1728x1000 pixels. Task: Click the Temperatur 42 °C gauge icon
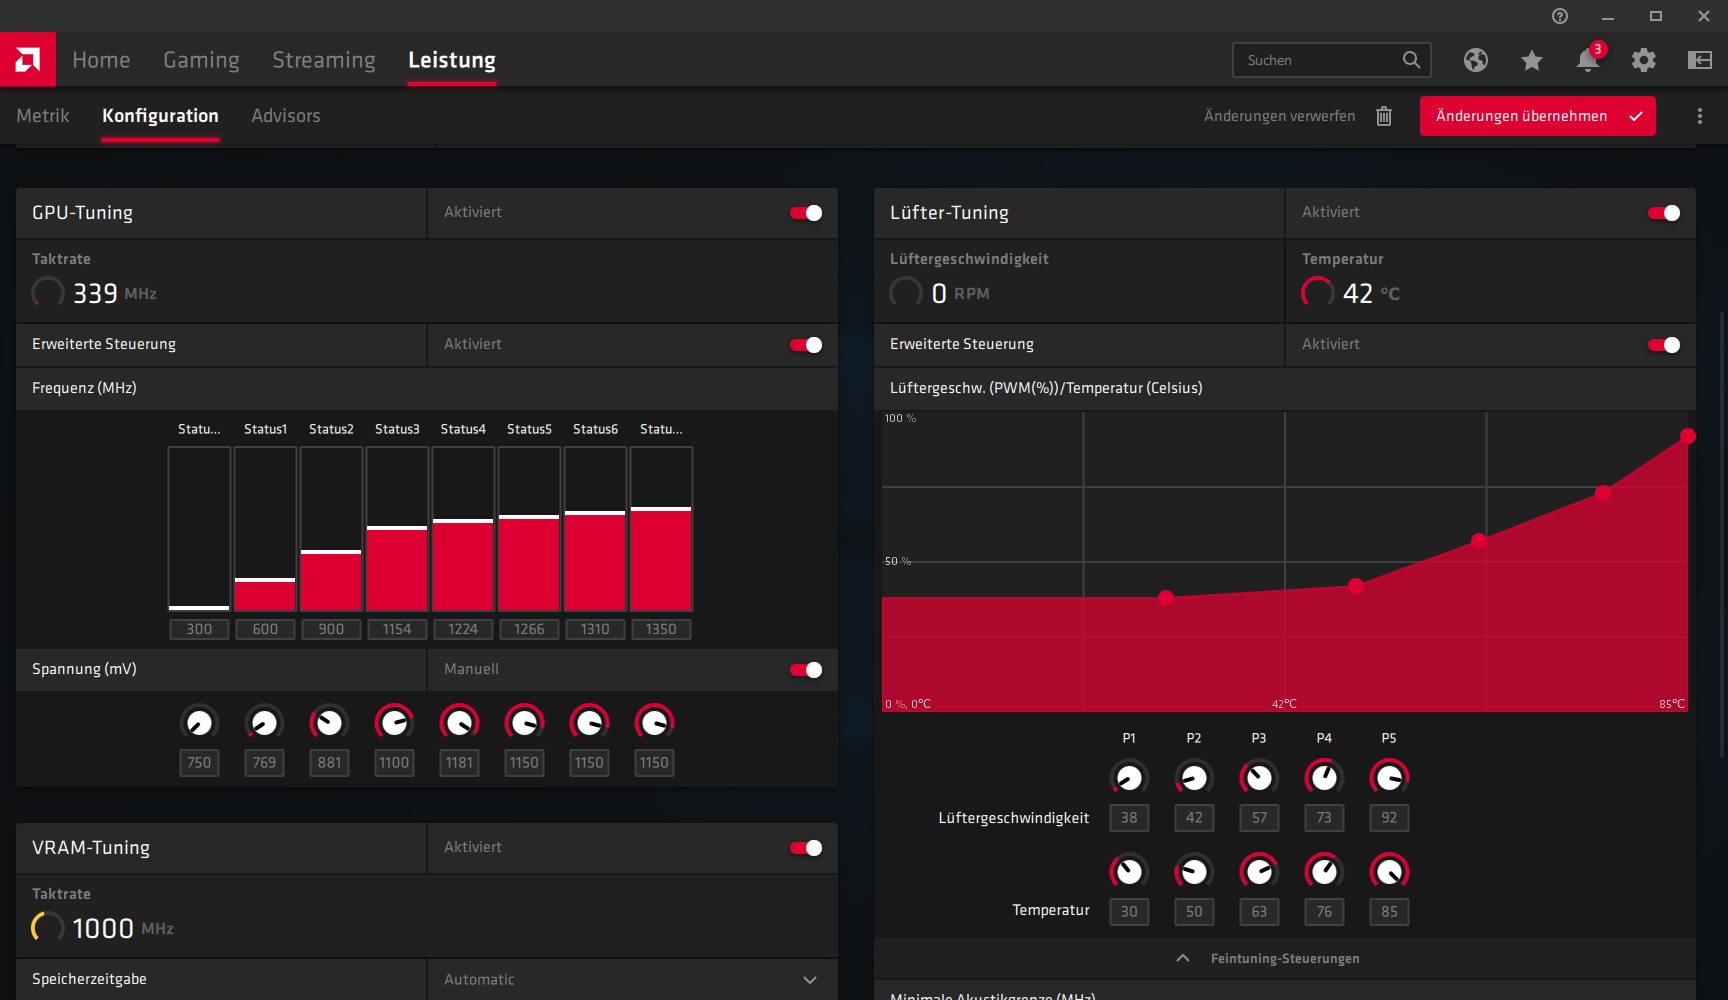point(1318,292)
